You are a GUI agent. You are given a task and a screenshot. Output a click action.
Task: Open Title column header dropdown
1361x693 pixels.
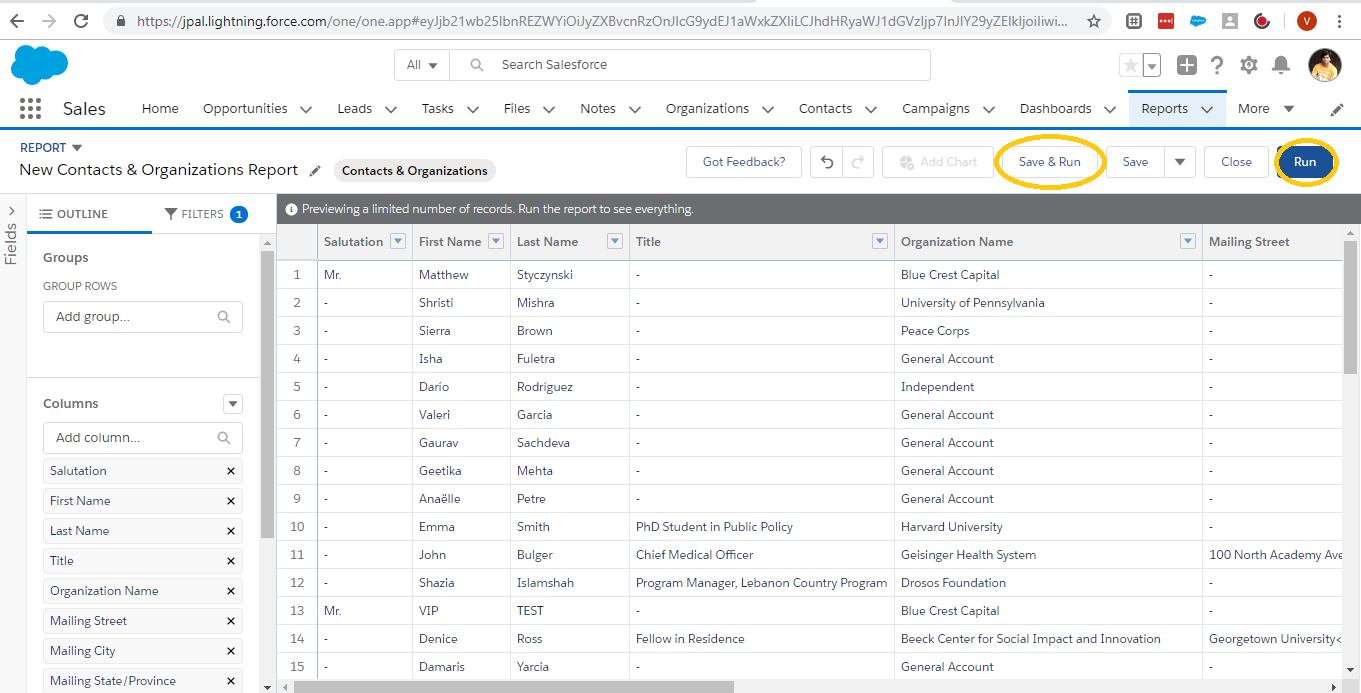point(880,242)
